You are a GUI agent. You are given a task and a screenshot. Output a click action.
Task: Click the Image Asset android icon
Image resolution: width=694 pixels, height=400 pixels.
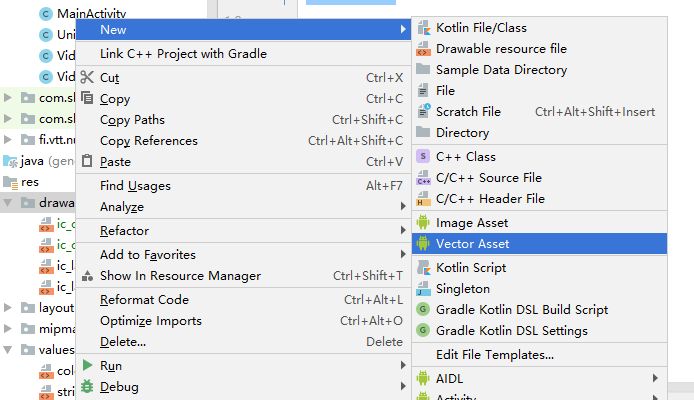[423, 222]
